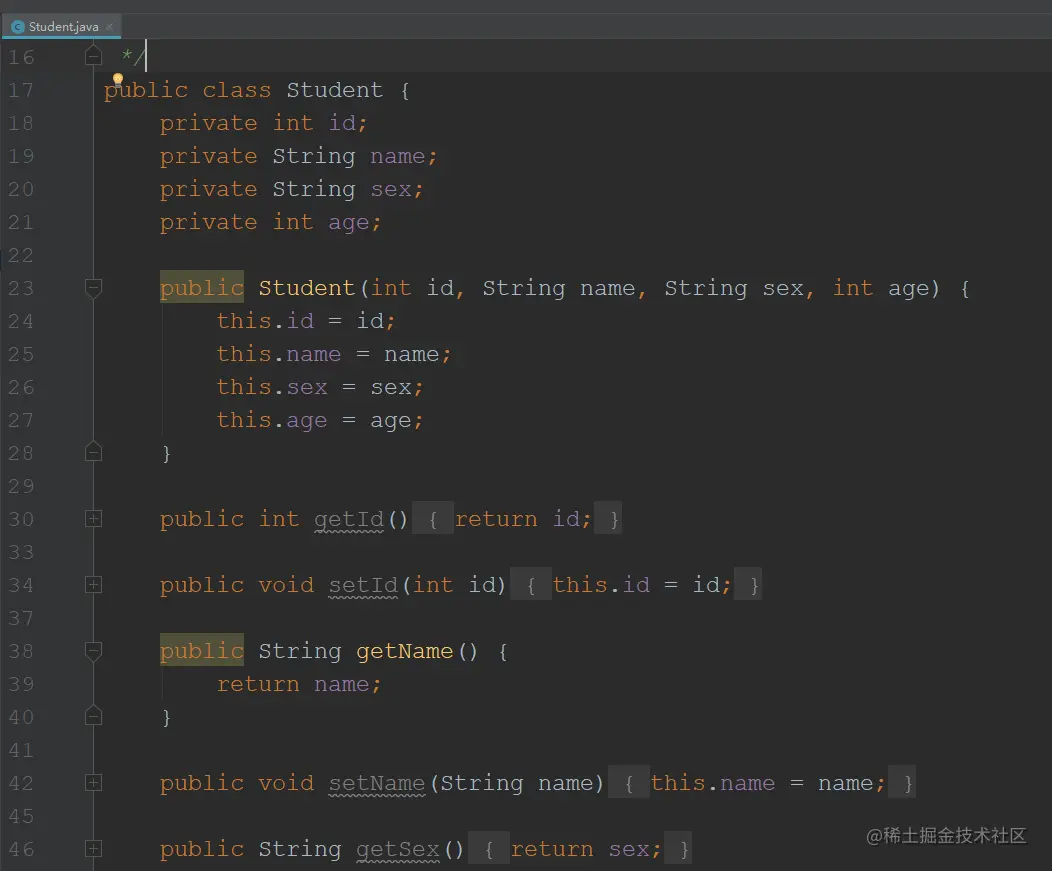Collapse the comment fold marker on line 16

tap(93, 56)
